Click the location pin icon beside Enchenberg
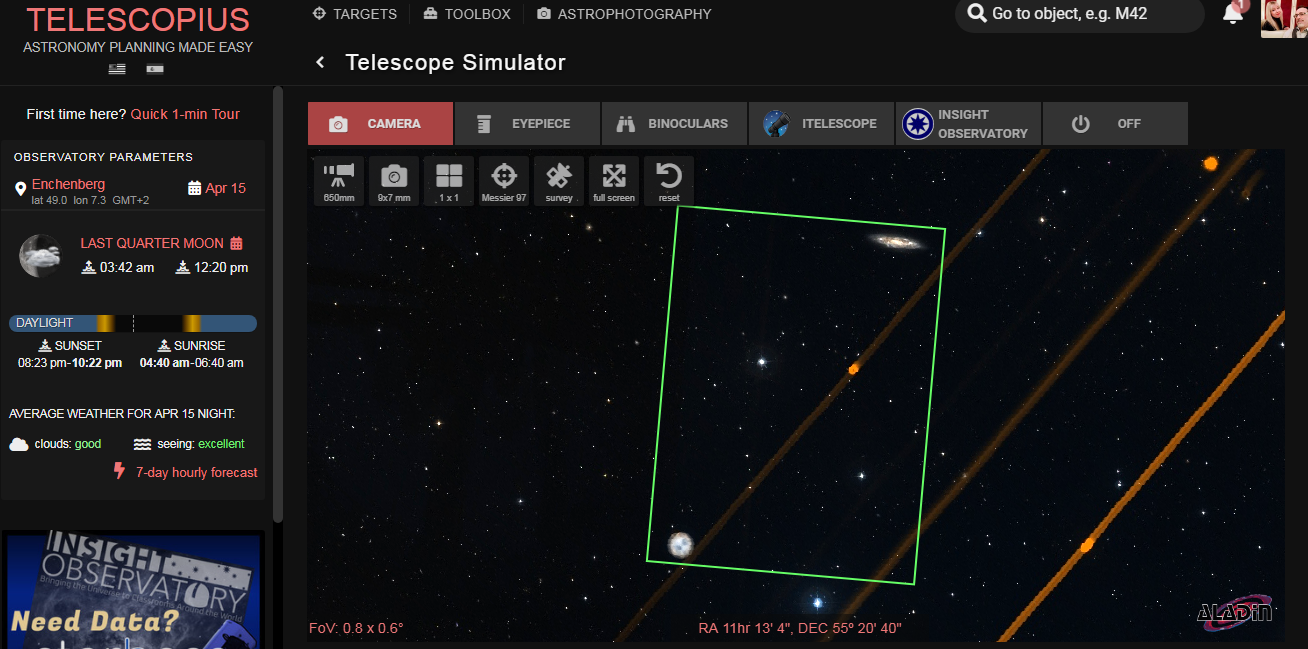This screenshot has width=1308, height=649. coord(20,189)
